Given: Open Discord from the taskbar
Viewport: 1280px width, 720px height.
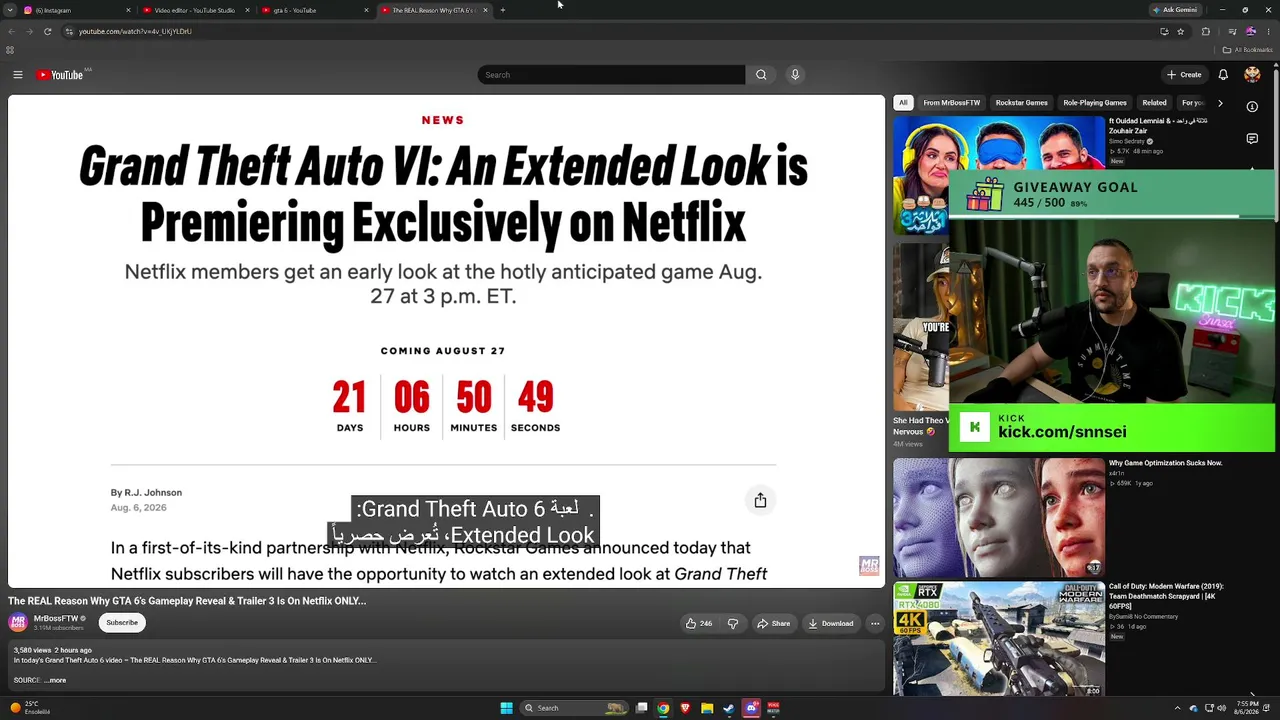Looking at the screenshot, I should point(751,708).
